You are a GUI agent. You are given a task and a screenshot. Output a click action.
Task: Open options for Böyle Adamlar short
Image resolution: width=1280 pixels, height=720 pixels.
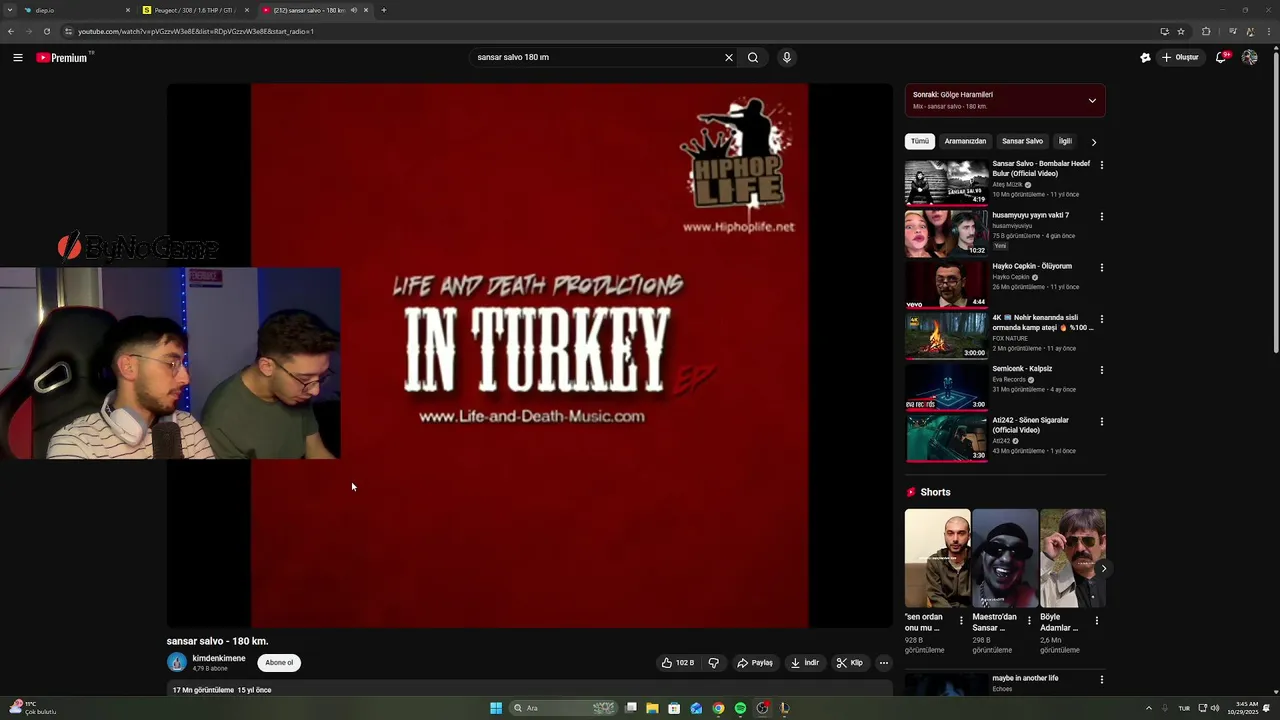coord(1097,621)
